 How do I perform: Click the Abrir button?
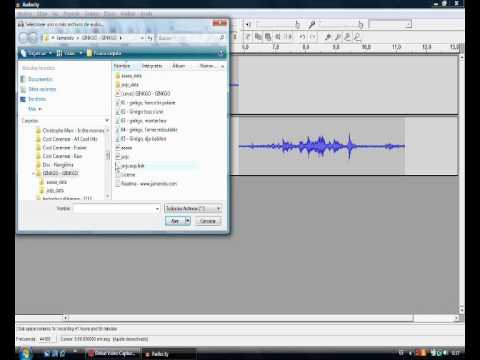tap(175, 221)
